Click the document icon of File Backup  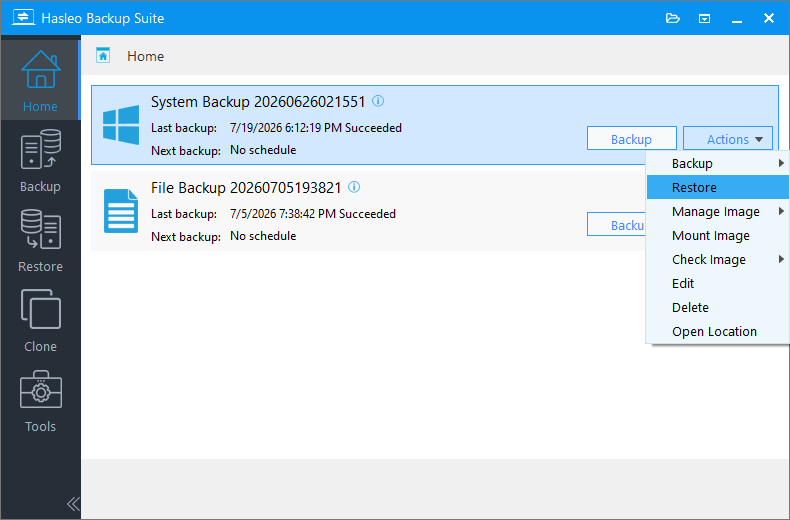coord(121,211)
